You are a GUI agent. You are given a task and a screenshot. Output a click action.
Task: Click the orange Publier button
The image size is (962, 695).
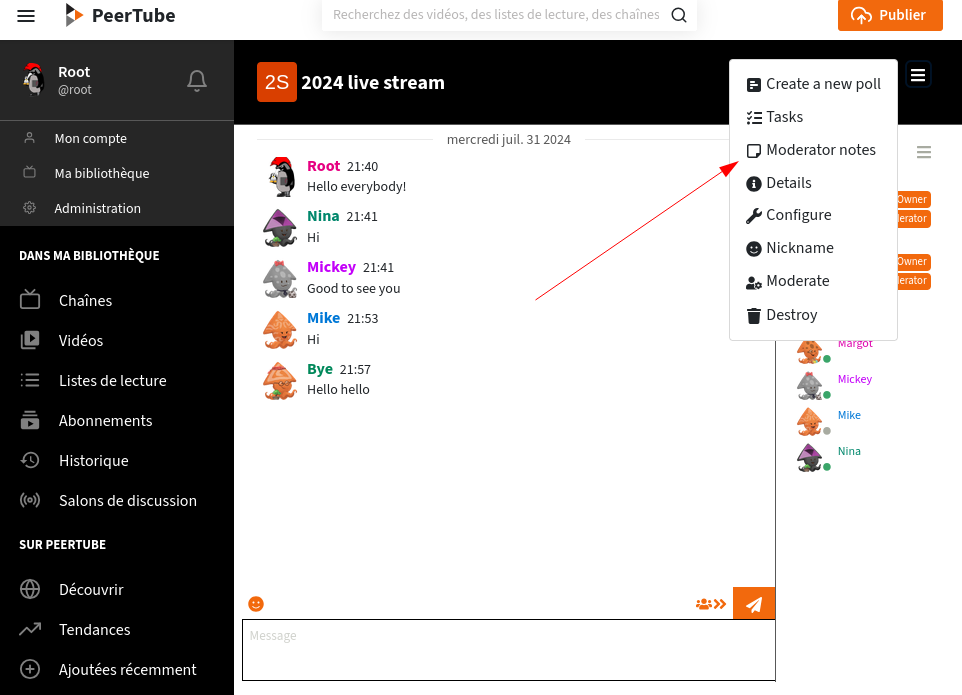pos(890,15)
